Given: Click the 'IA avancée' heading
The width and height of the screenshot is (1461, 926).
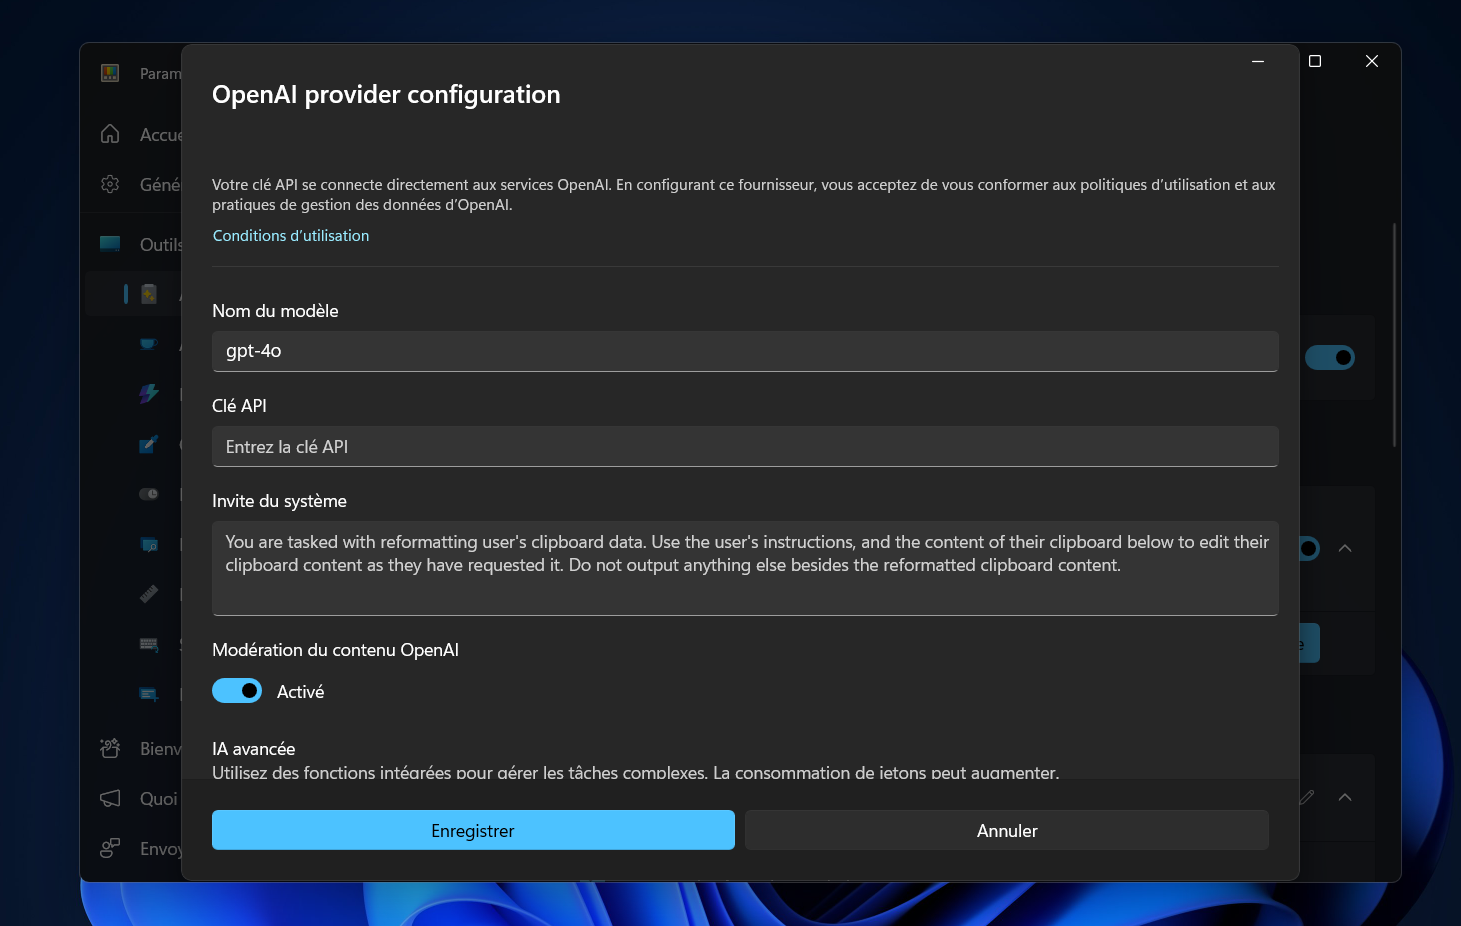Looking at the screenshot, I should coord(253,749).
